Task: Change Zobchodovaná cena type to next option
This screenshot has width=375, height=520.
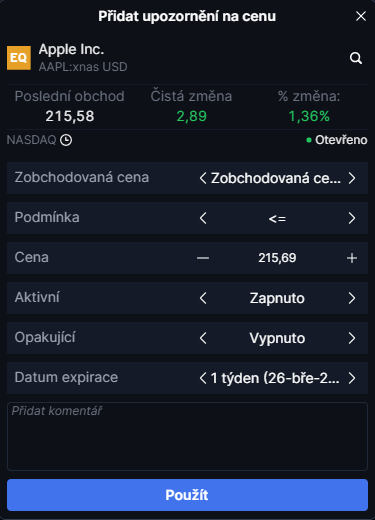Action: [352, 178]
